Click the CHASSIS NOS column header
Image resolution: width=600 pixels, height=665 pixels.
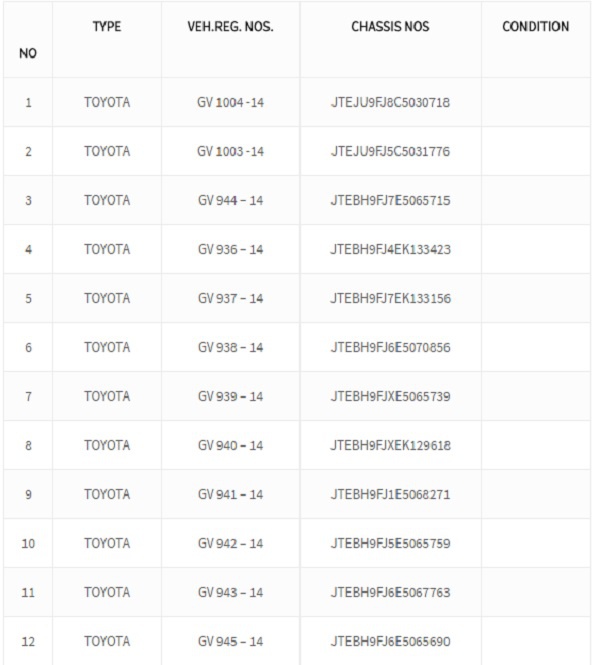[390, 27]
